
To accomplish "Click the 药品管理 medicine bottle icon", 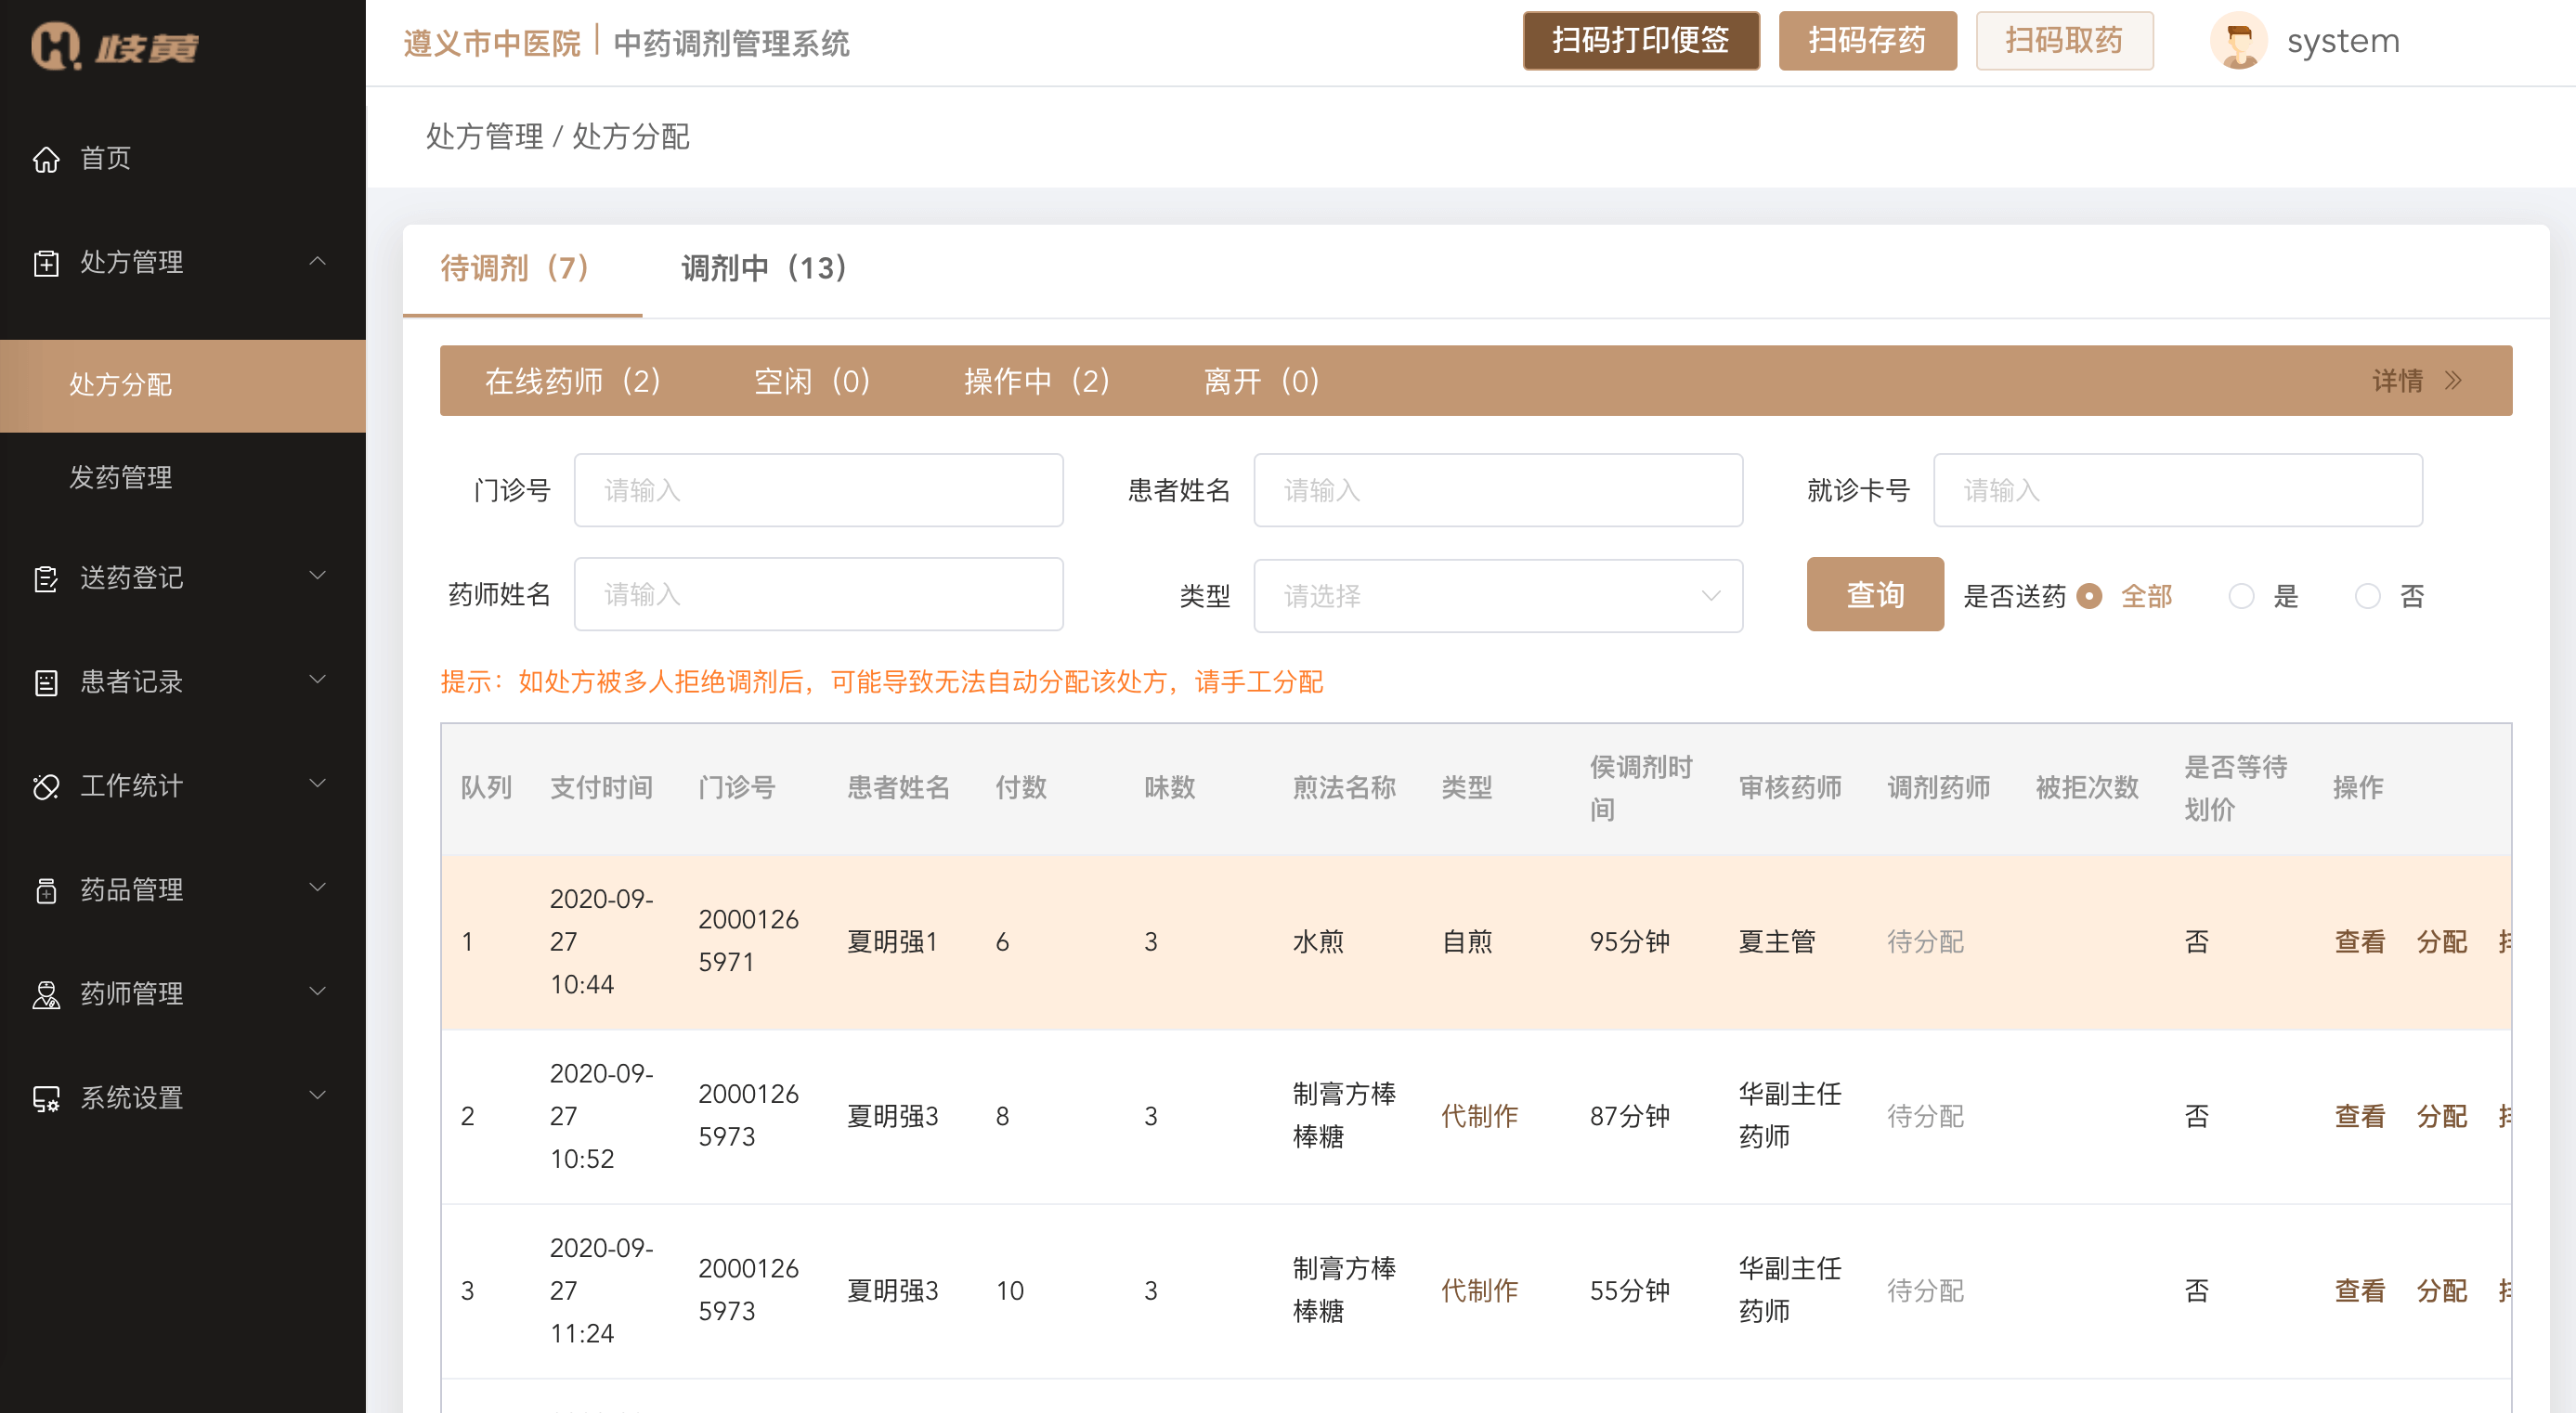I will point(46,891).
